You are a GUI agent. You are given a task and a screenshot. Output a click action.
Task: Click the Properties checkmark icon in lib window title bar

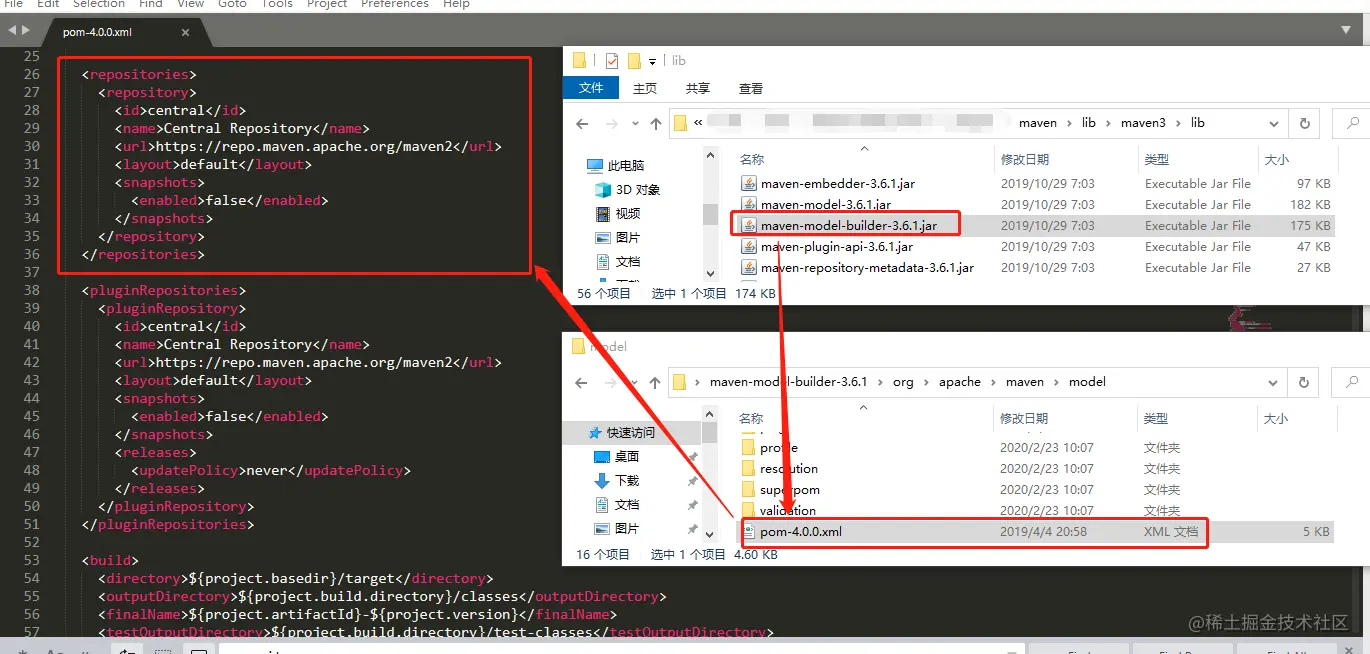click(x=612, y=60)
